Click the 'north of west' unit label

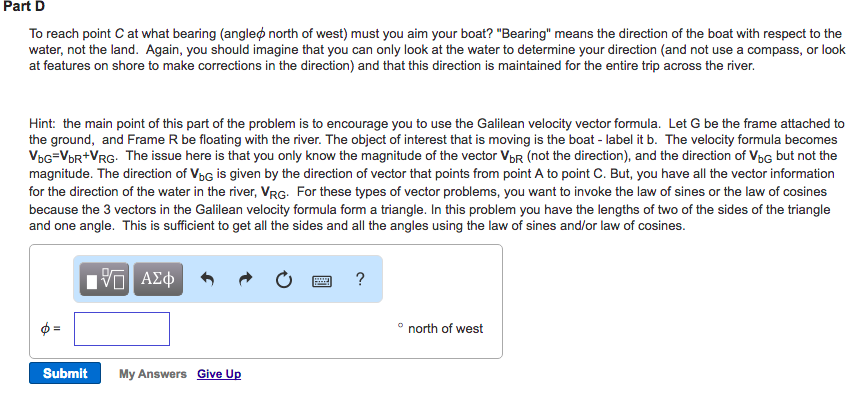(445, 329)
